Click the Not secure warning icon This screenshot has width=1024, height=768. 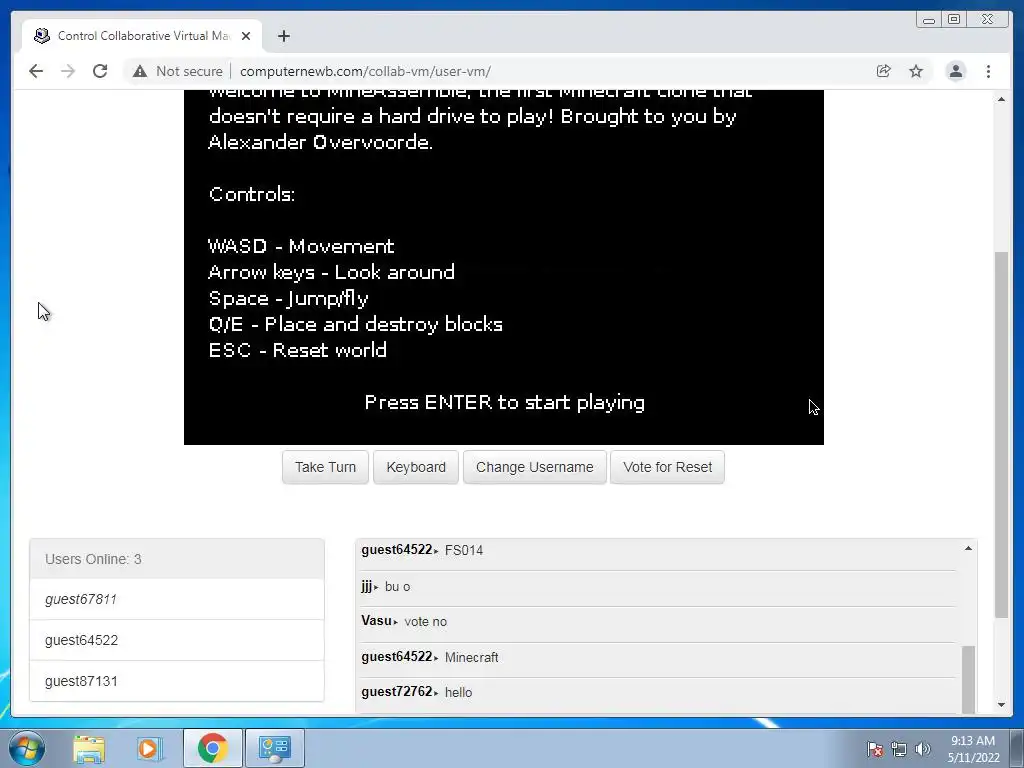coord(140,71)
